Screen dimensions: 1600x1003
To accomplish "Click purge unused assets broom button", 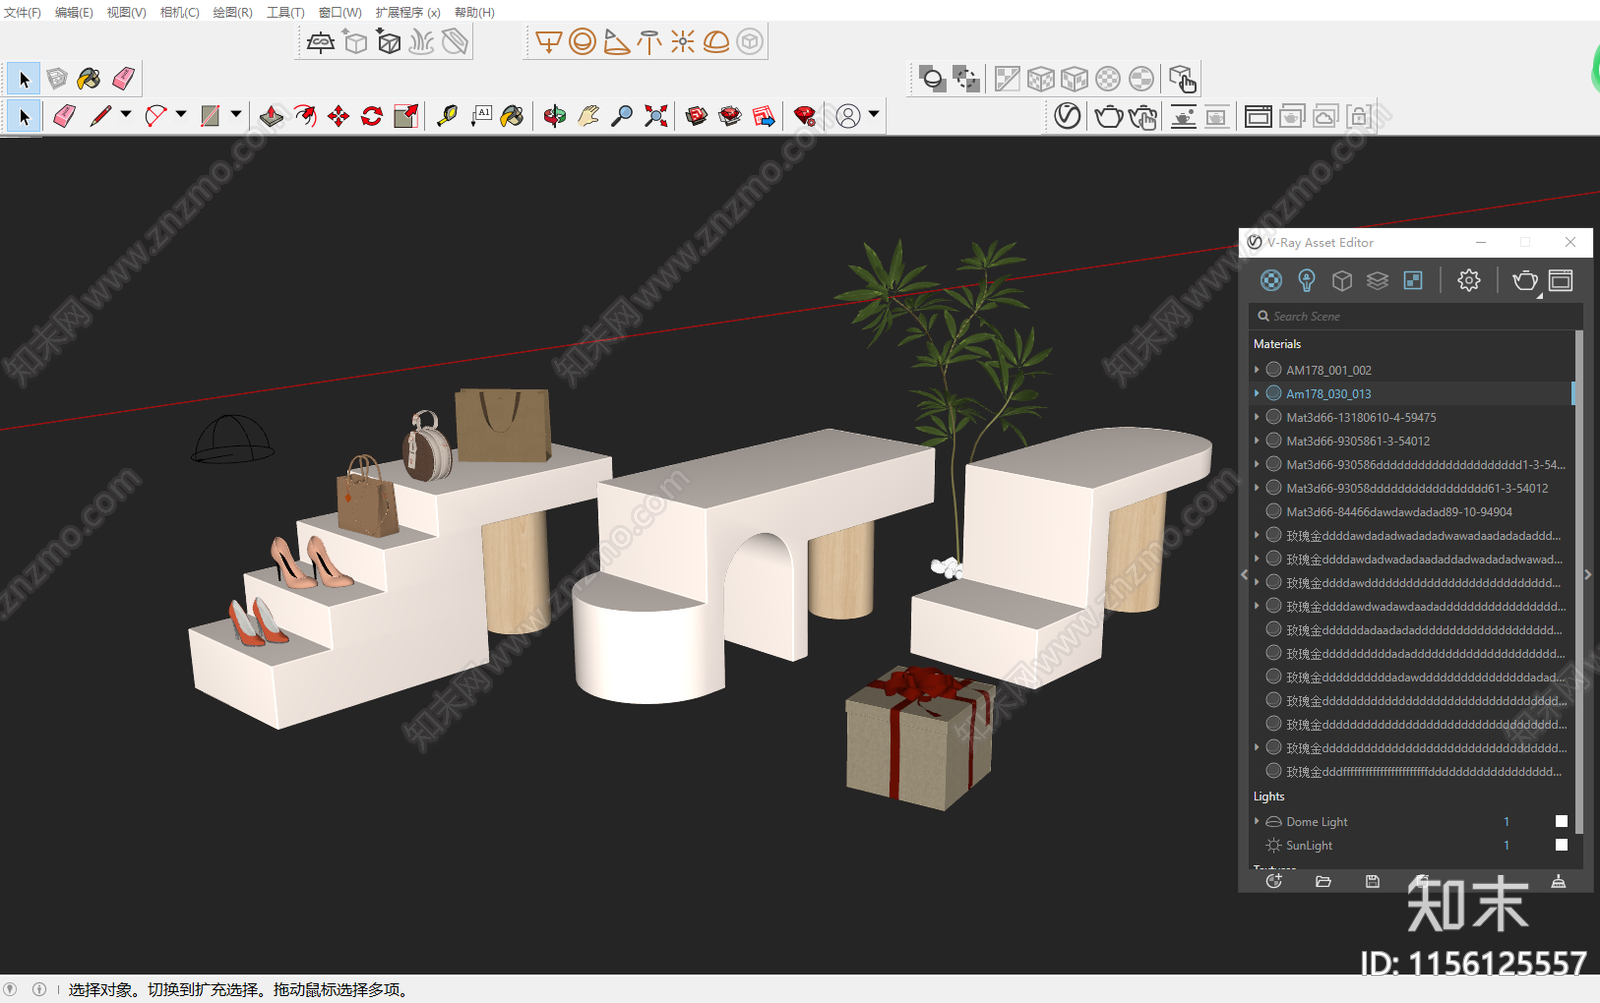I will pos(1558,882).
